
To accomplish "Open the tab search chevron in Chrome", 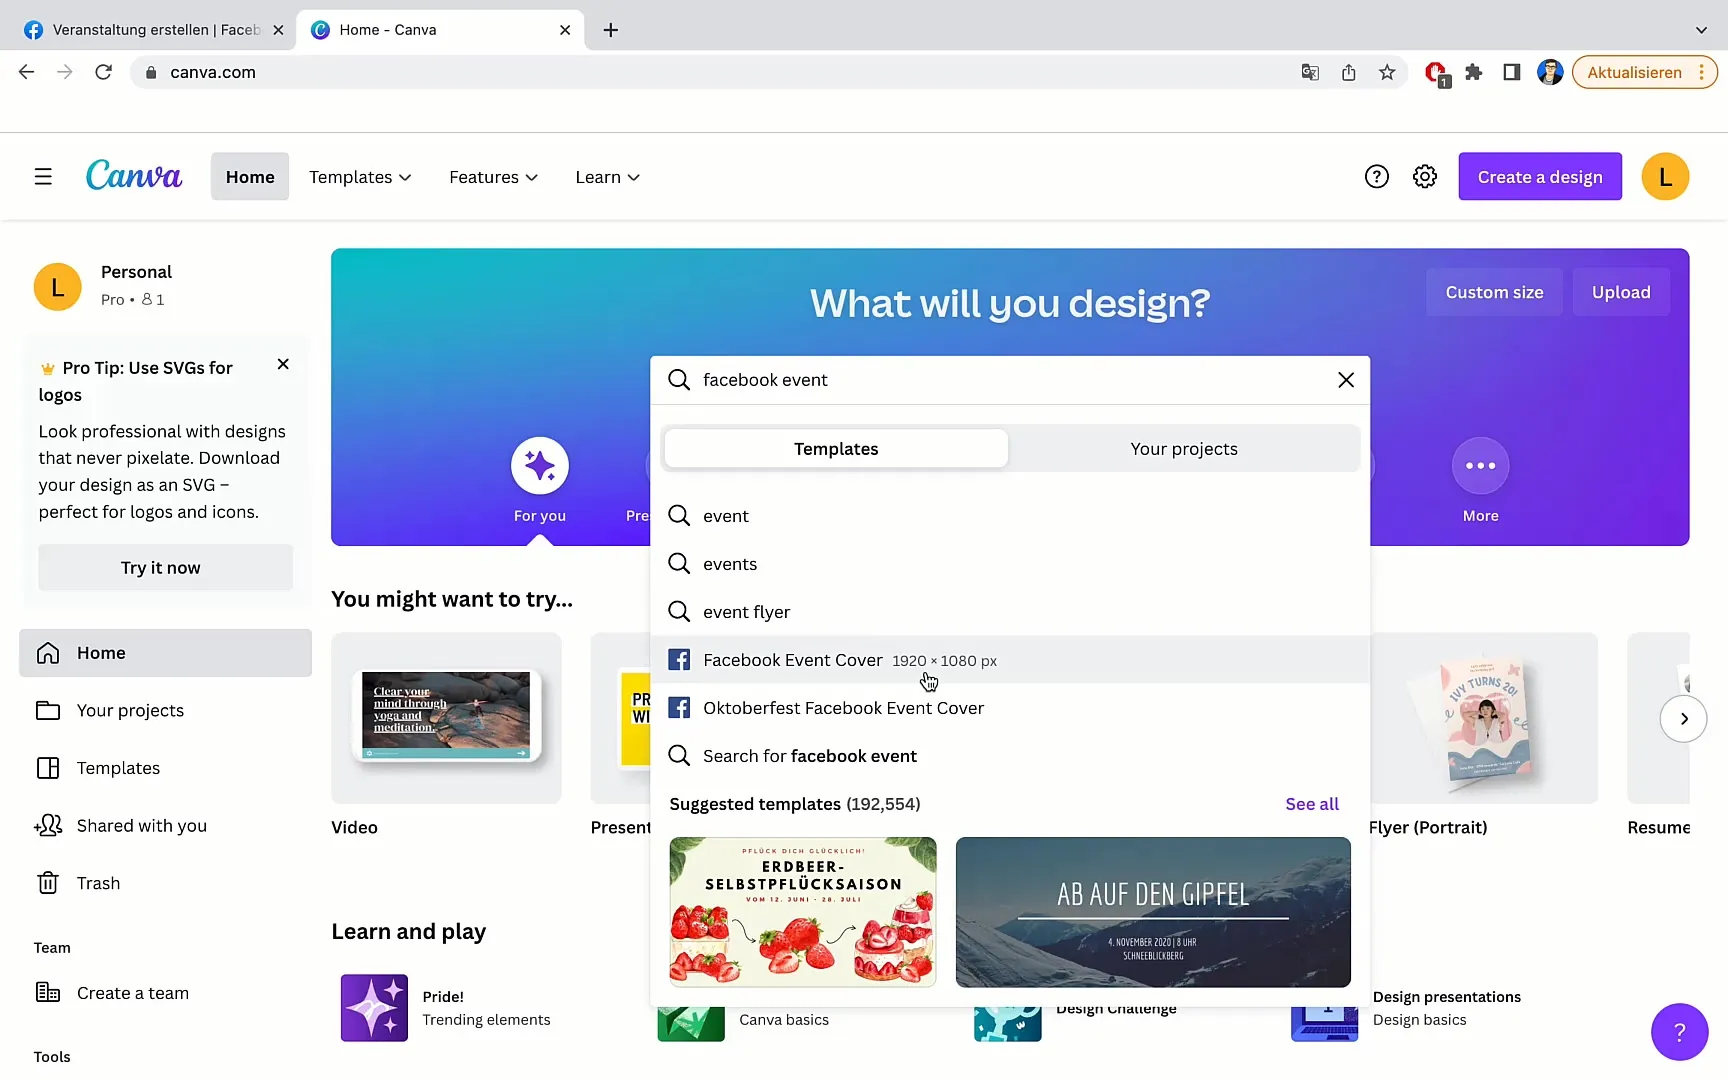I will 1701,30.
